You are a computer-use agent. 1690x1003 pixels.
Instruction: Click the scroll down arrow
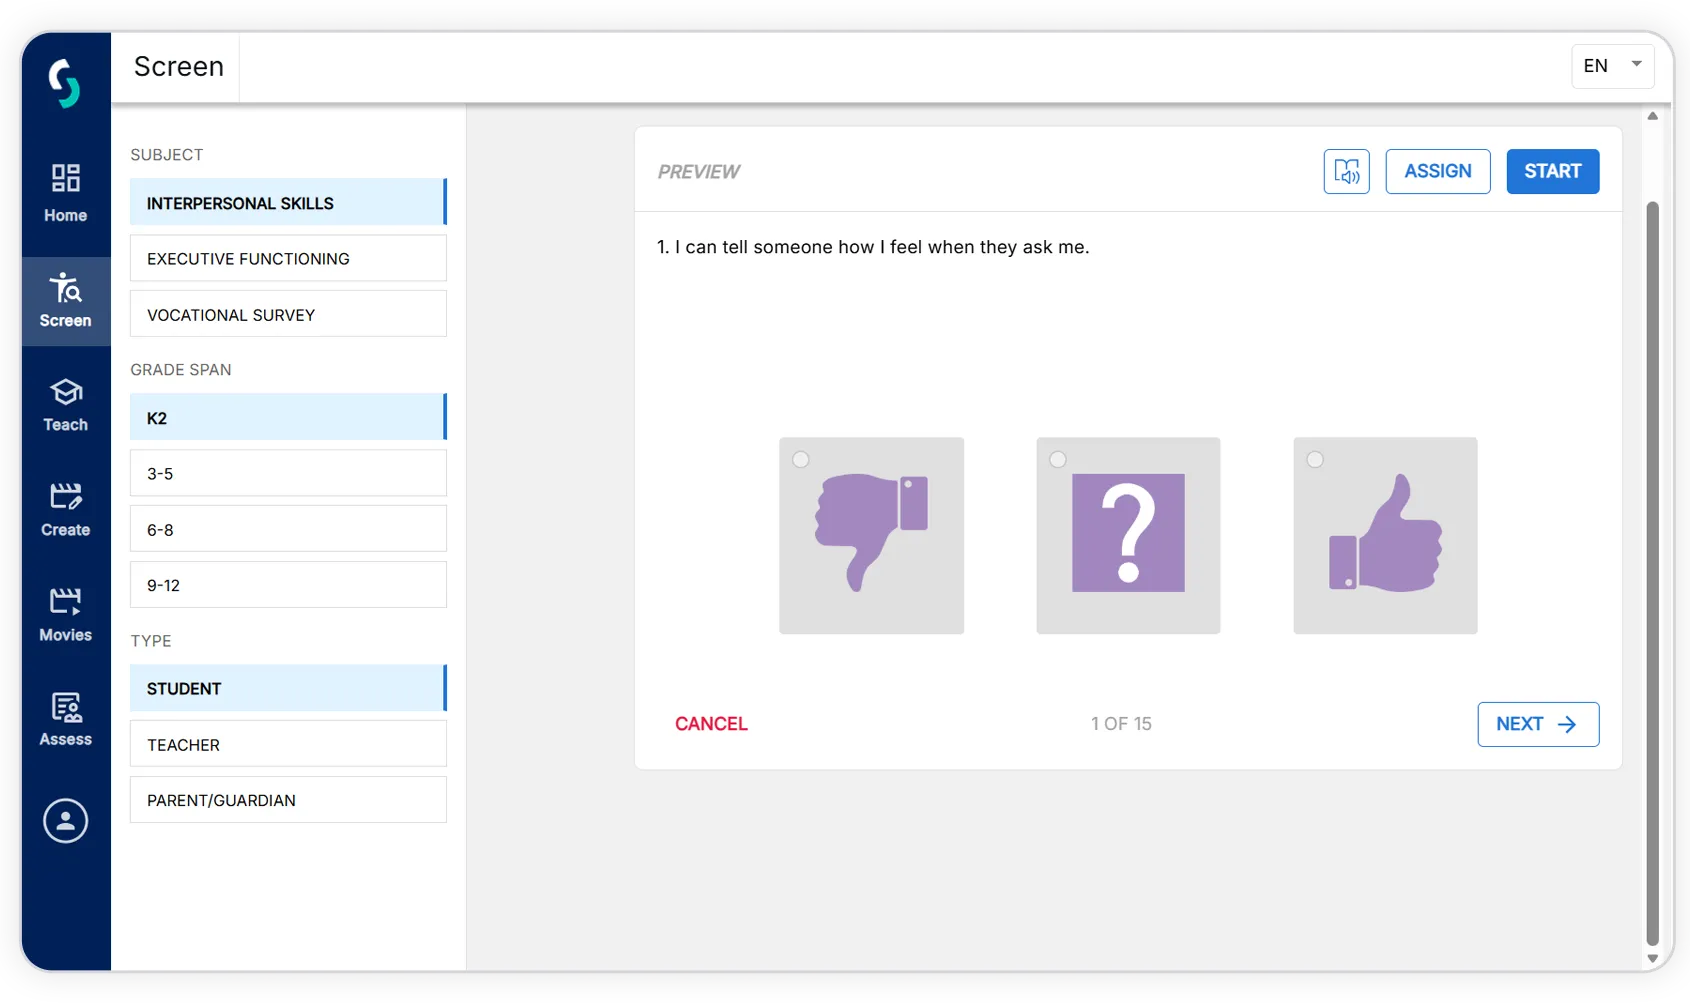(x=1652, y=958)
